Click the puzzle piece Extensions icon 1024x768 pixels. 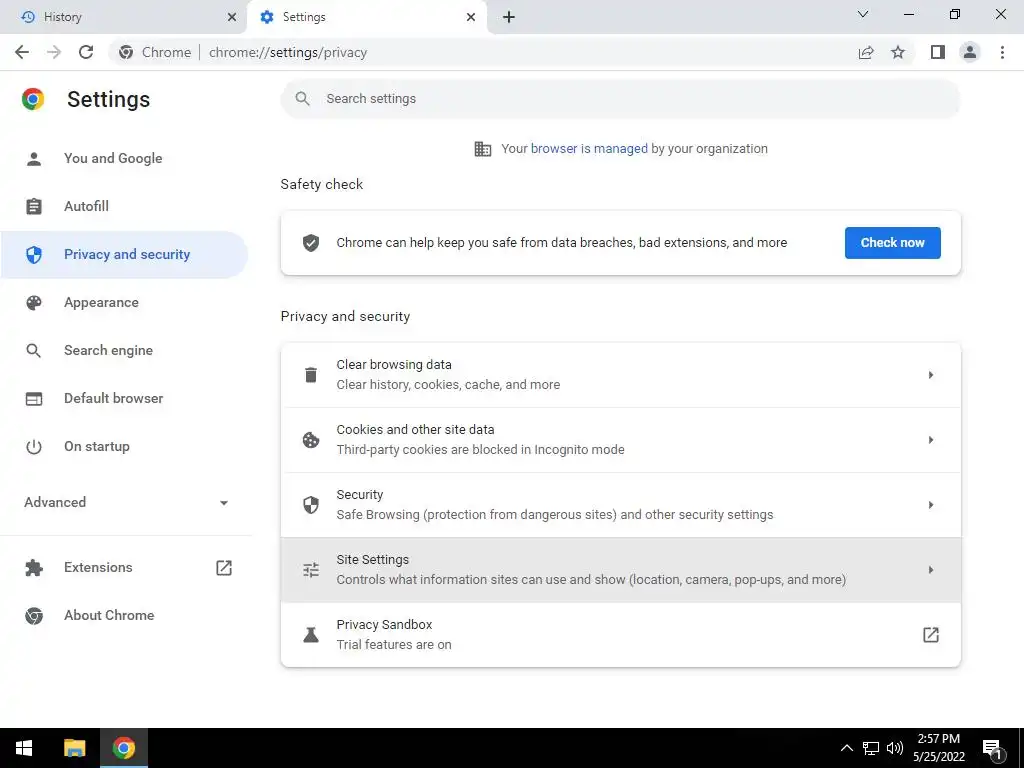[34, 568]
